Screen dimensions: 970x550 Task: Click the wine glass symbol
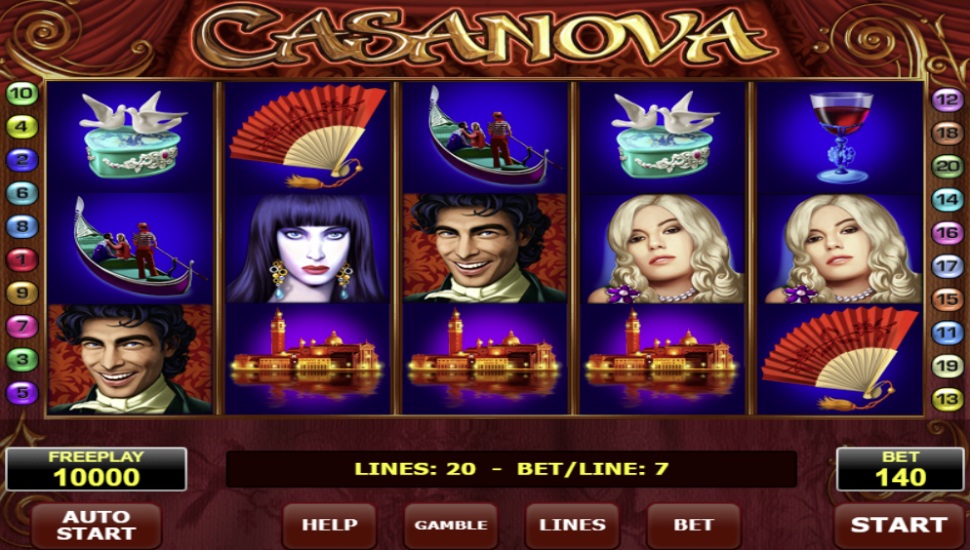click(840, 137)
